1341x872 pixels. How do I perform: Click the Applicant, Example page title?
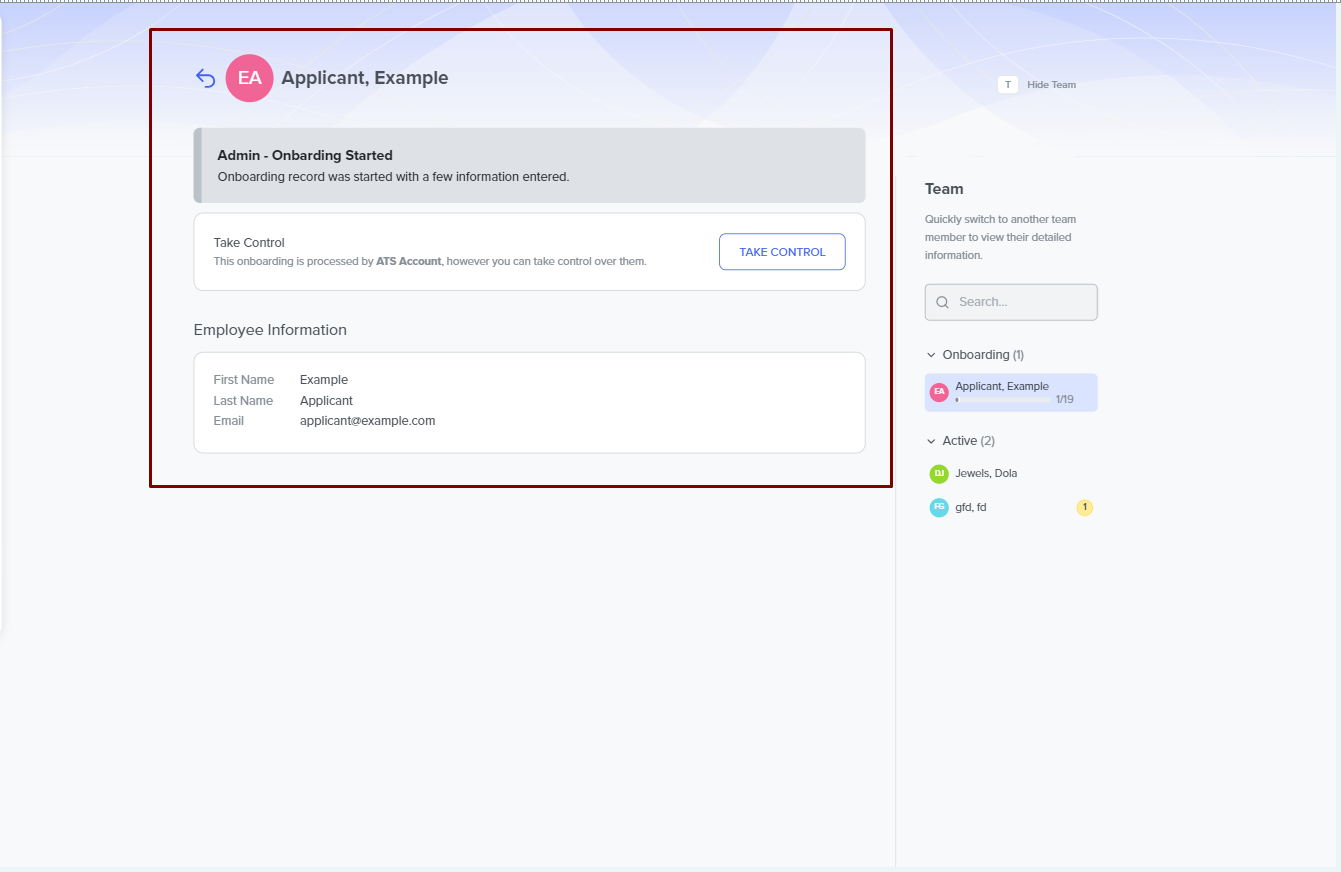pos(365,78)
